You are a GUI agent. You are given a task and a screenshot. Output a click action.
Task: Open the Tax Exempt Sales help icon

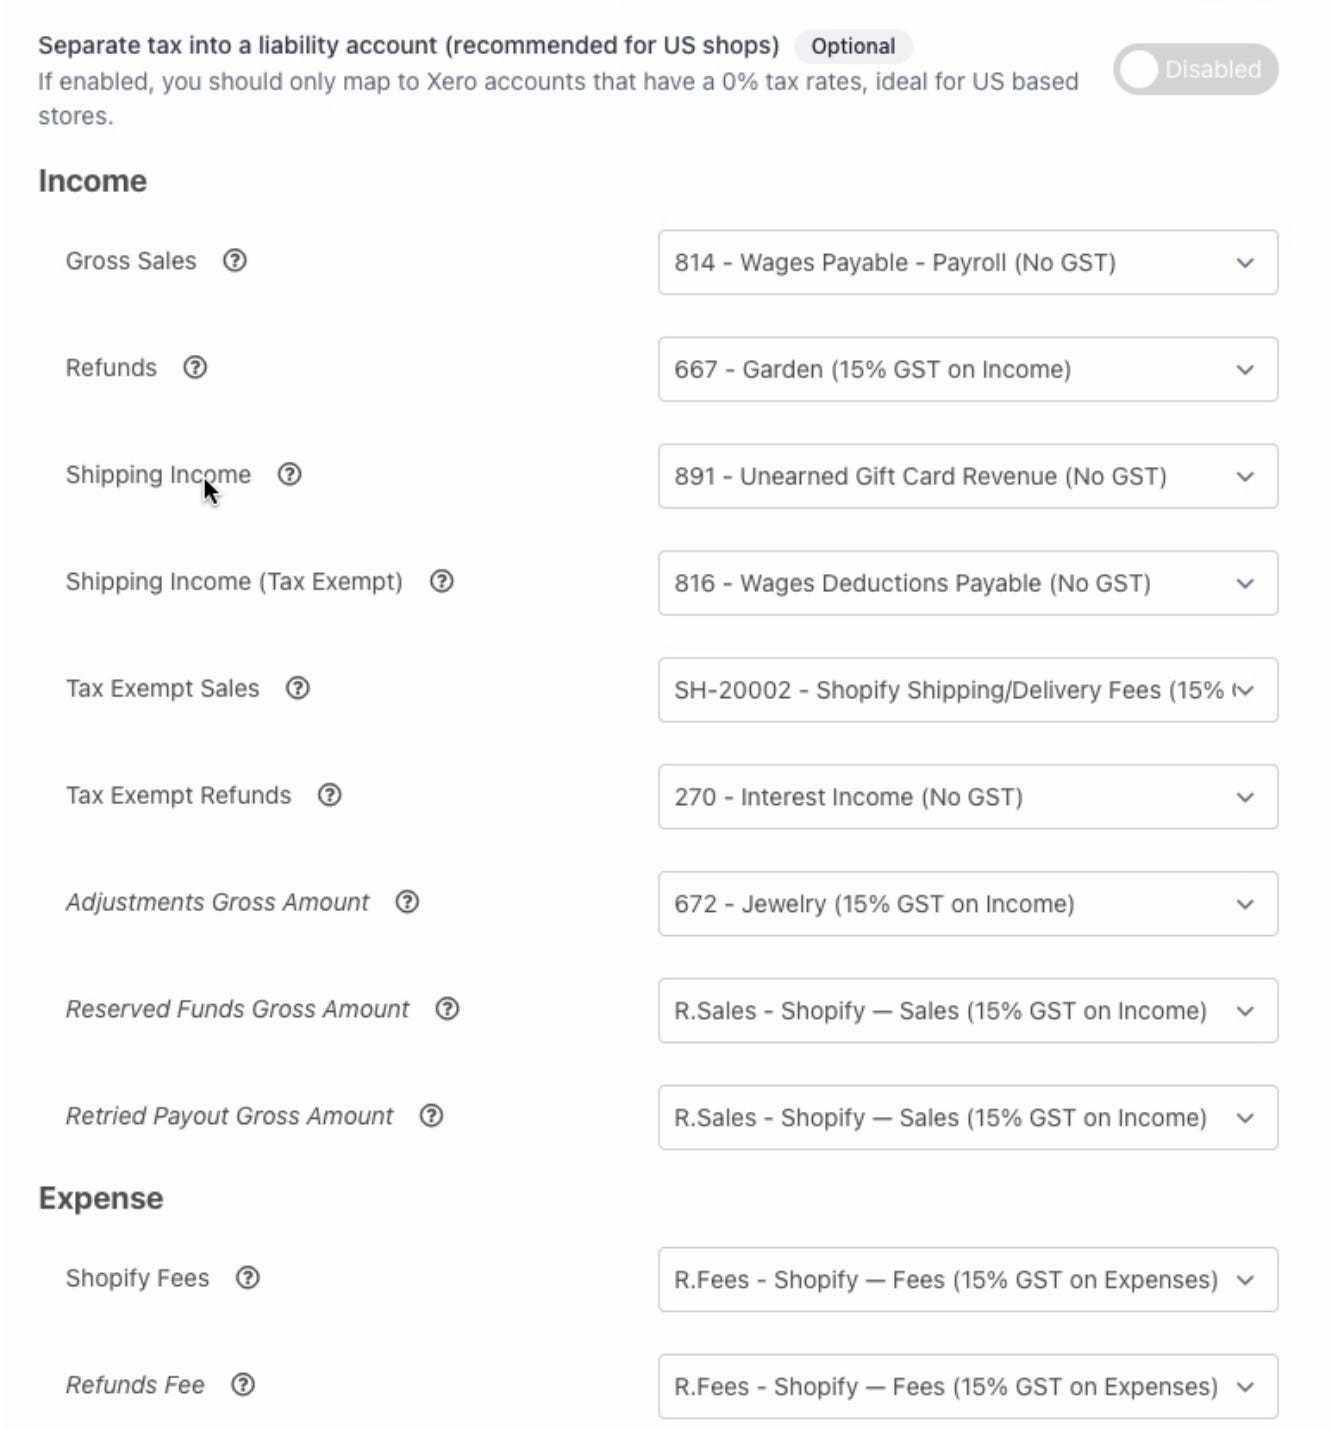298,688
